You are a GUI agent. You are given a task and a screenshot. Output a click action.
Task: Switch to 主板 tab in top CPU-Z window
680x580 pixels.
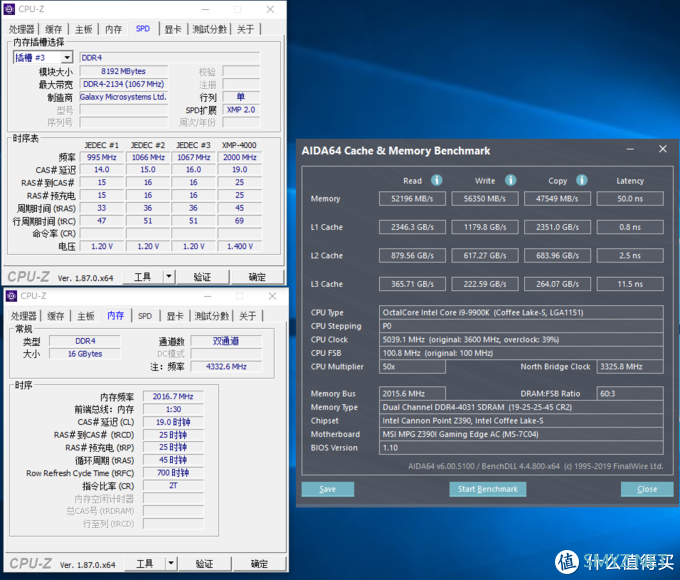pos(83,29)
